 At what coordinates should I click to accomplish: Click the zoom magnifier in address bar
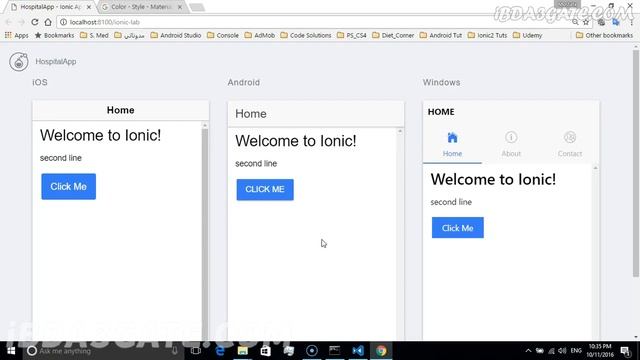click(x=575, y=22)
